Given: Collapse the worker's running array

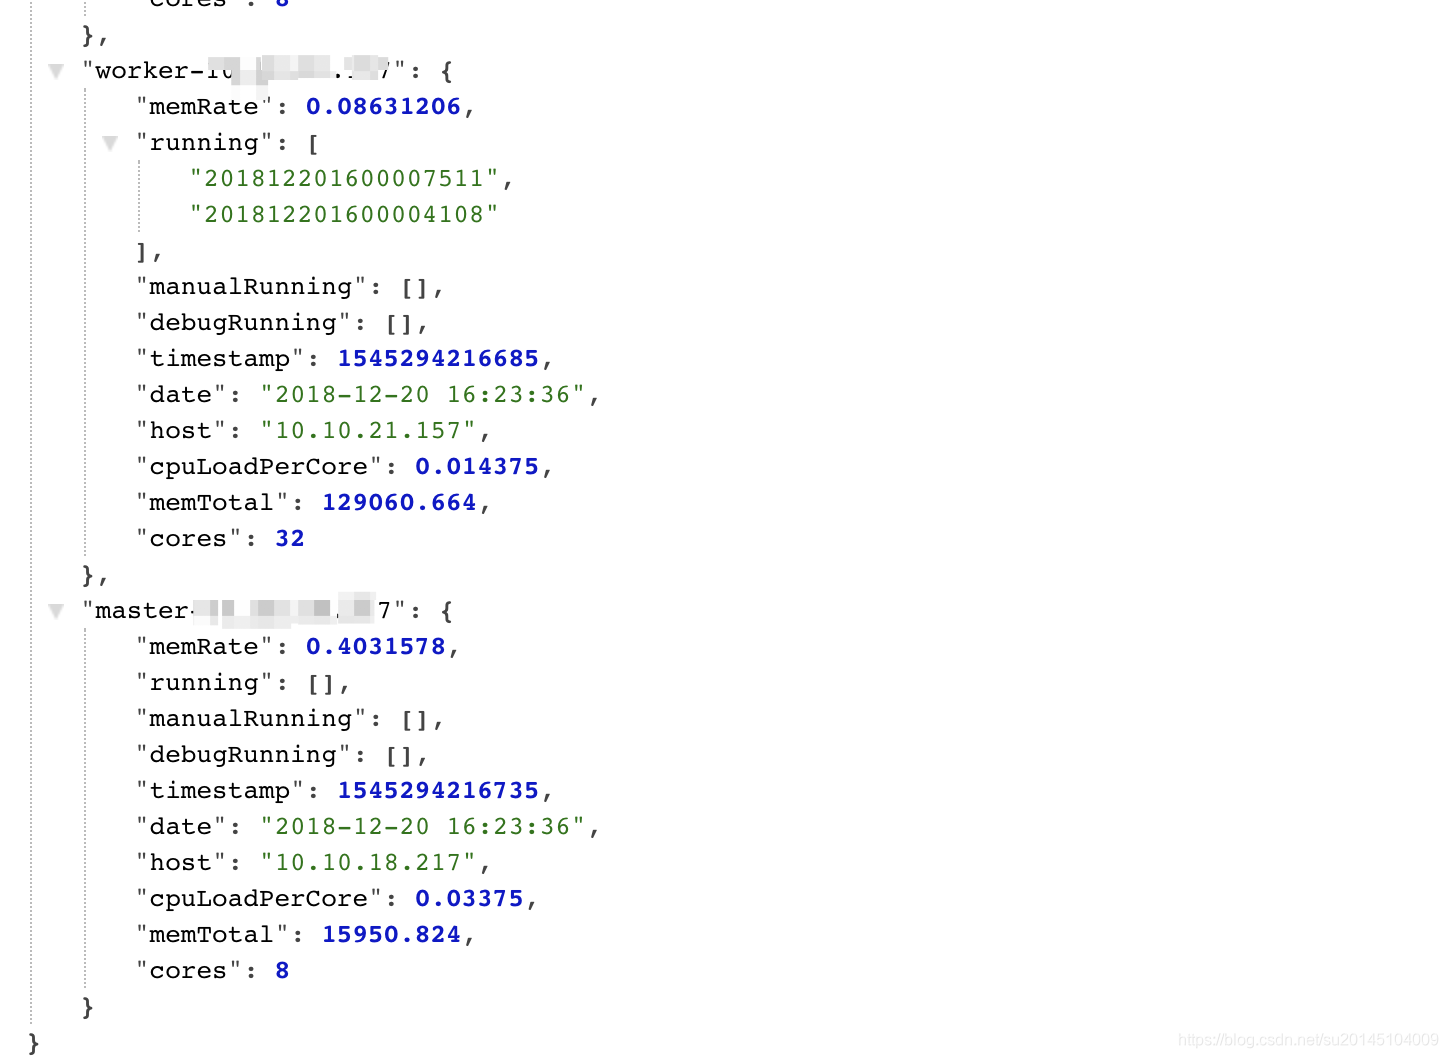Looking at the screenshot, I should [110, 143].
